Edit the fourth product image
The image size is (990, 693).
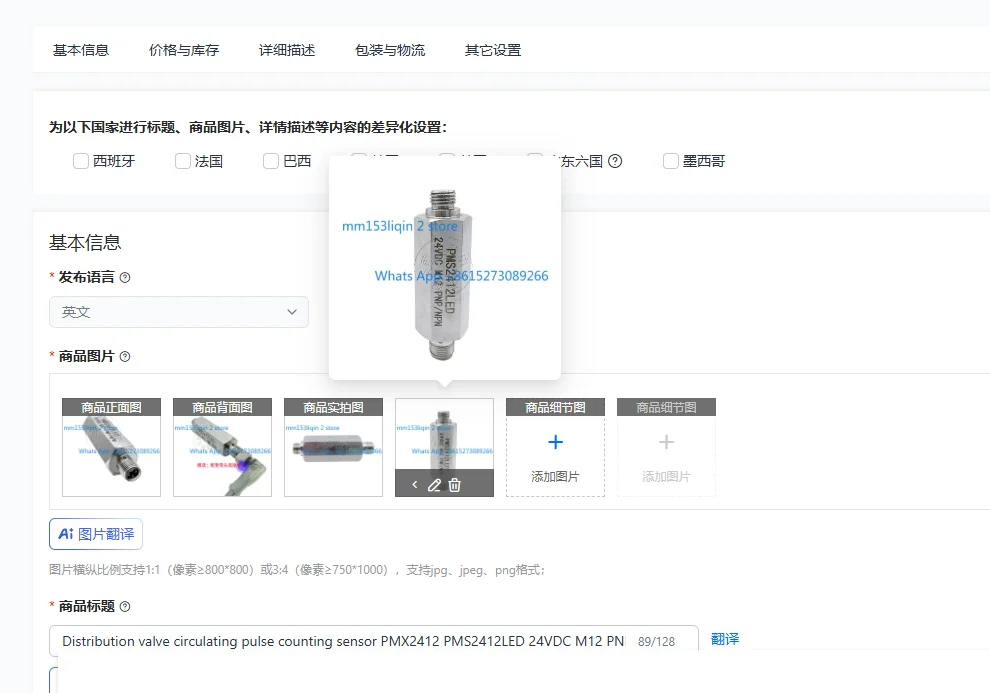(434, 485)
